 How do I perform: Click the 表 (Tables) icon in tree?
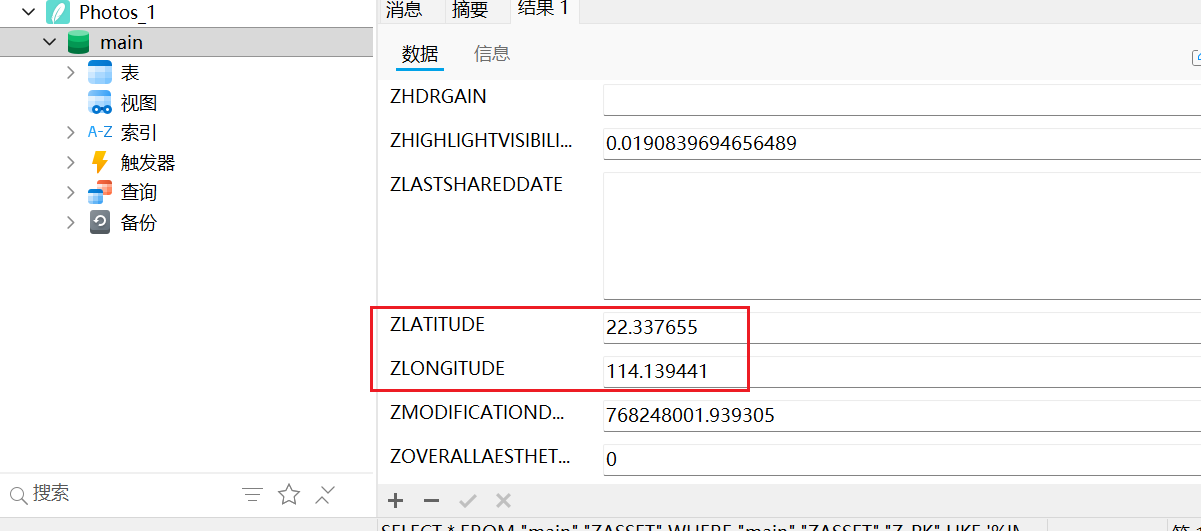[x=100, y=73]
